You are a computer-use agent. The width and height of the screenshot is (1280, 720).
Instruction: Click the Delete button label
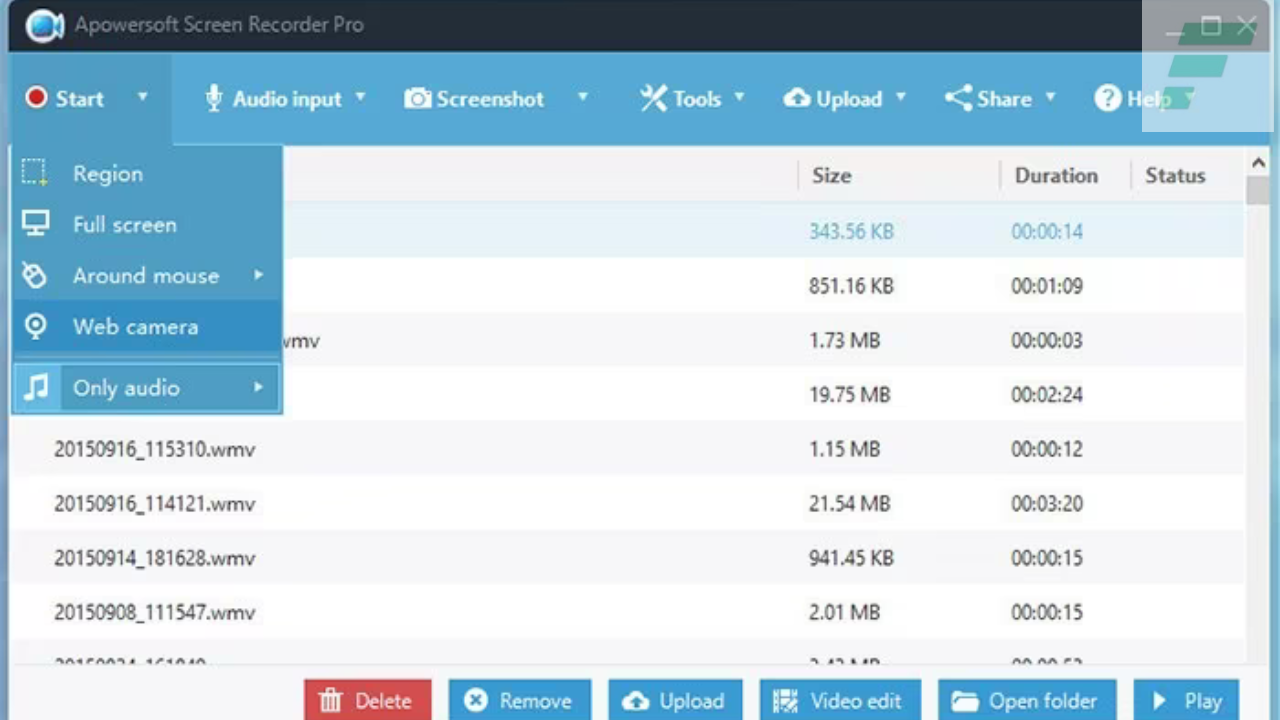tap(383, 702)
